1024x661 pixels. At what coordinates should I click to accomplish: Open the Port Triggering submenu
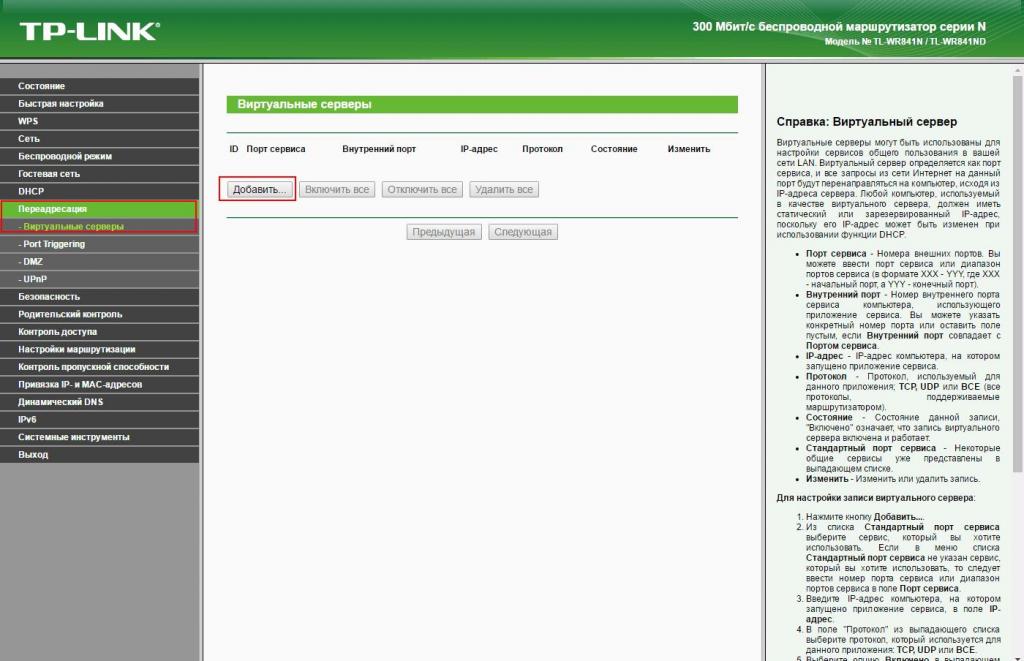pos(99,244)
